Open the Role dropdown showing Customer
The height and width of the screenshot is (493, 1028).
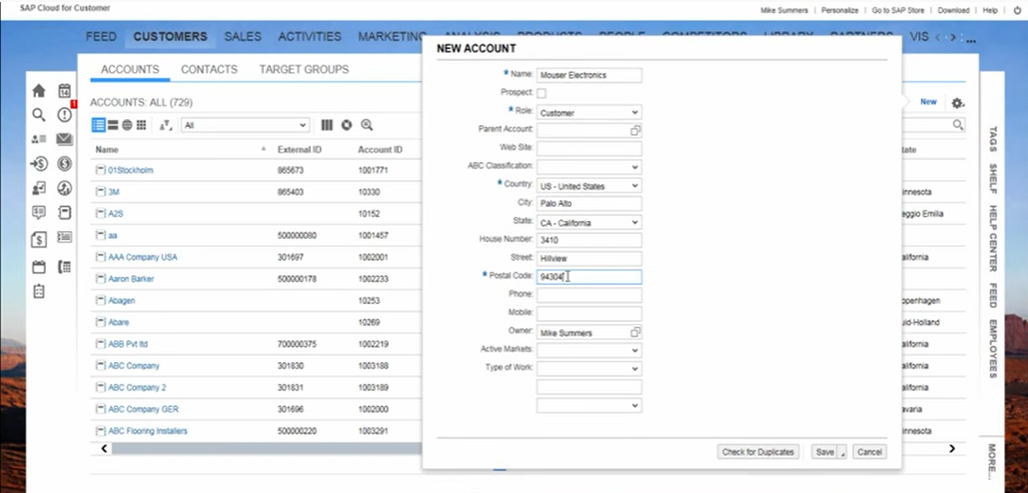589,113
